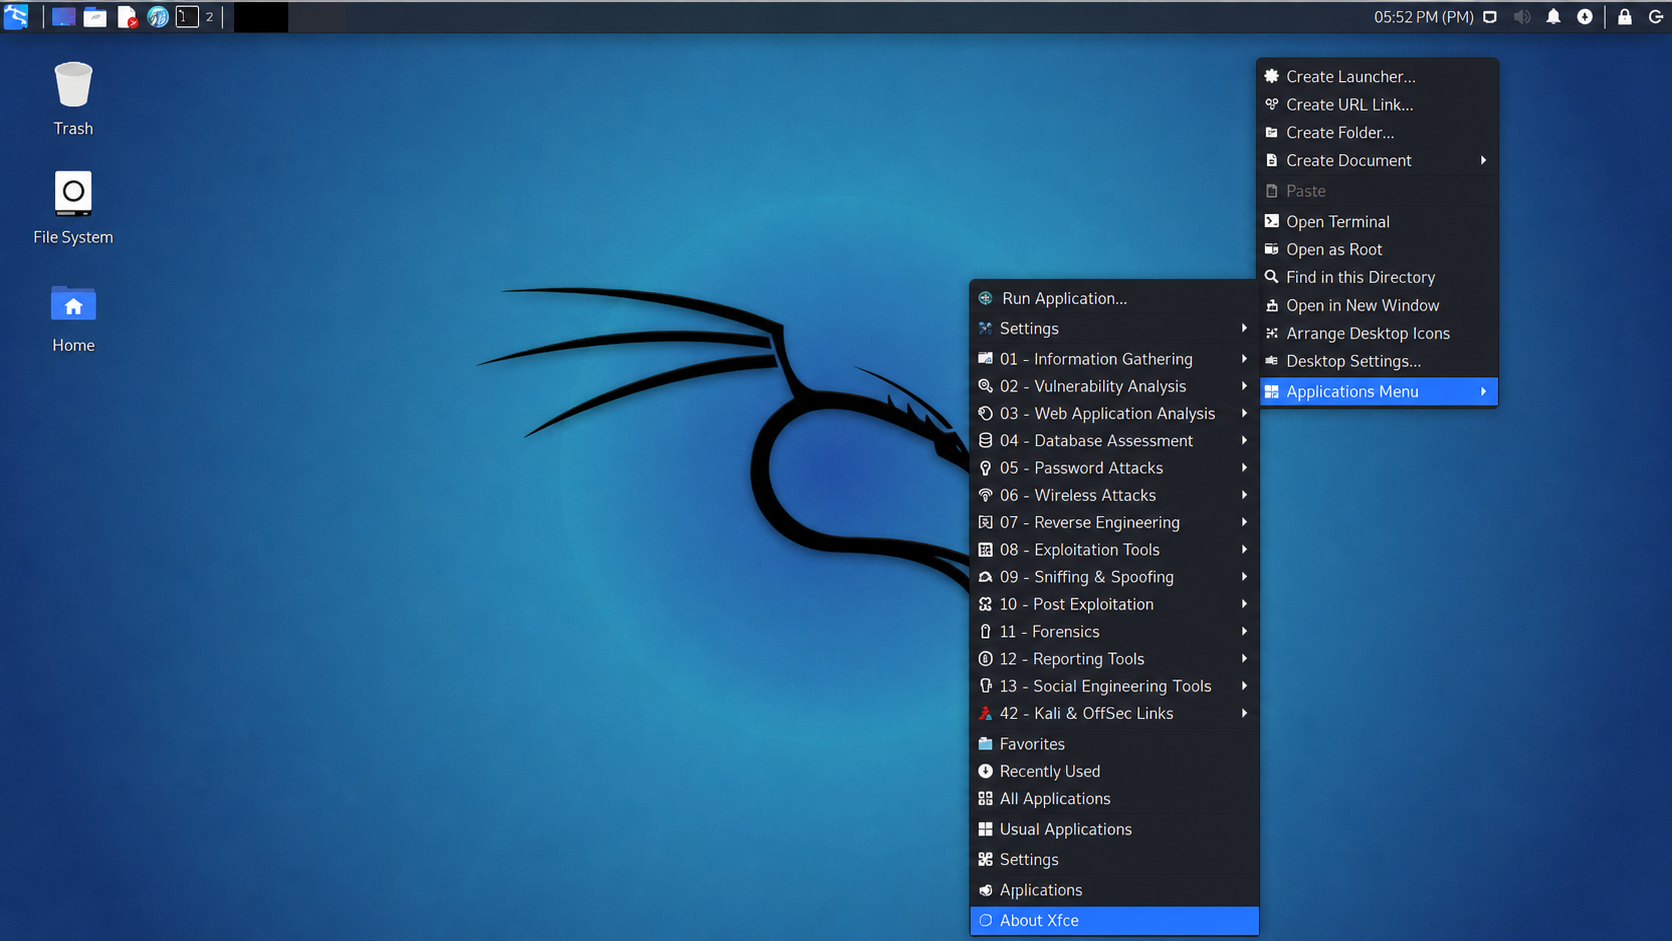Select the lower Settings entry below Usual Applications
Viewport: 1672px width, 941px height.
[x=1114, y=859]
